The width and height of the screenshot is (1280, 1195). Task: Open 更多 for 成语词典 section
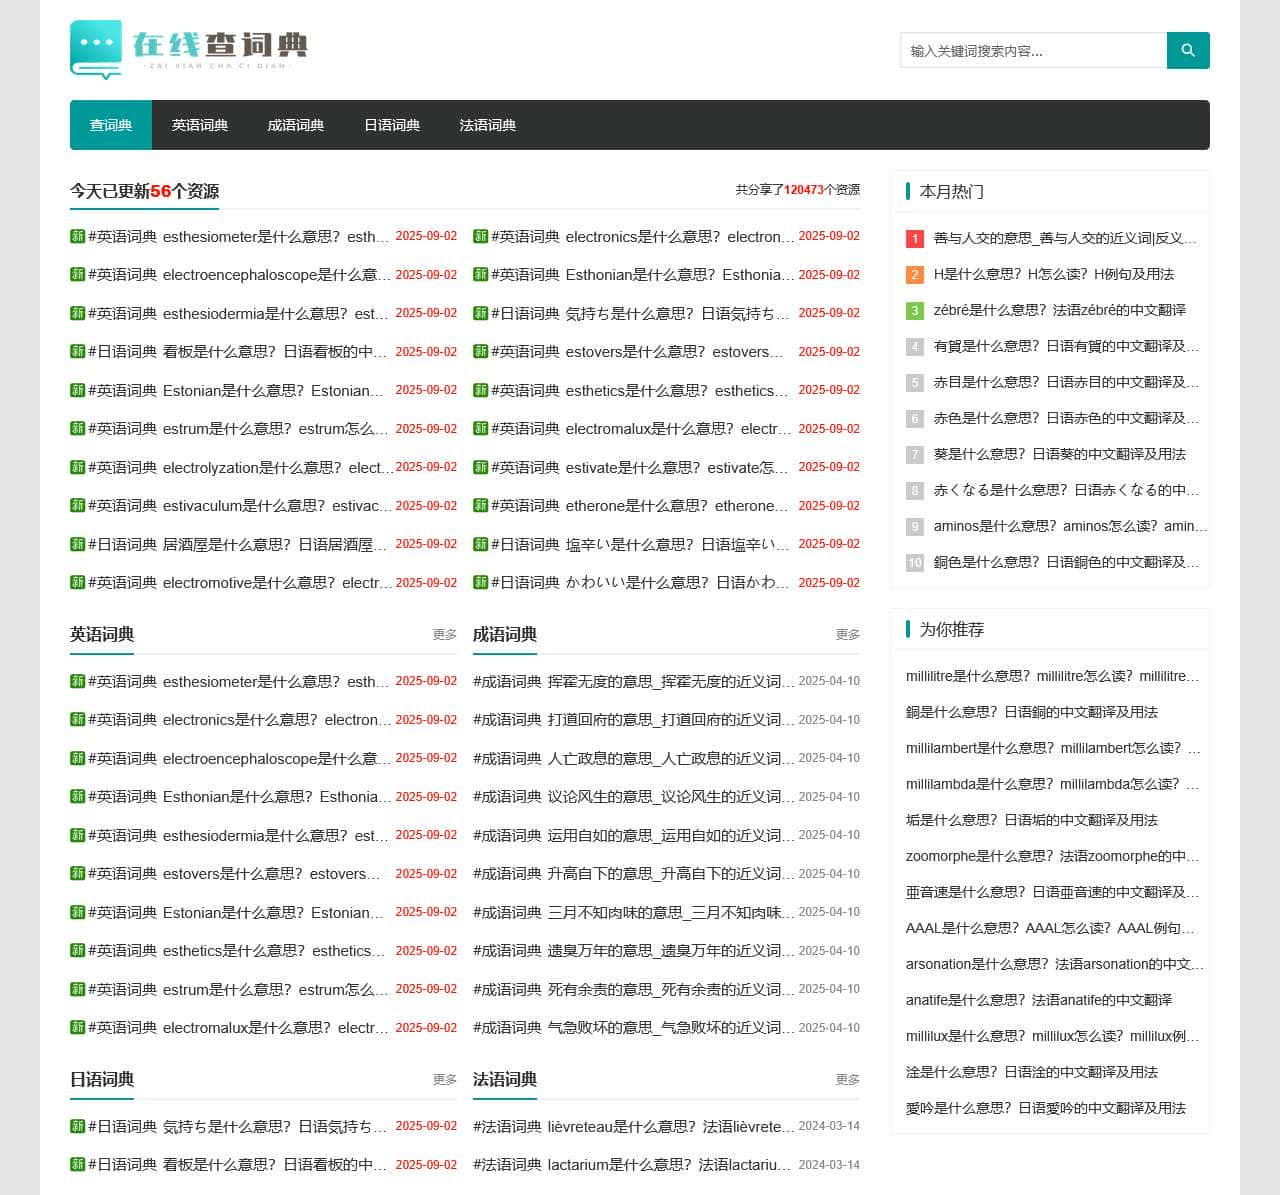847,635
